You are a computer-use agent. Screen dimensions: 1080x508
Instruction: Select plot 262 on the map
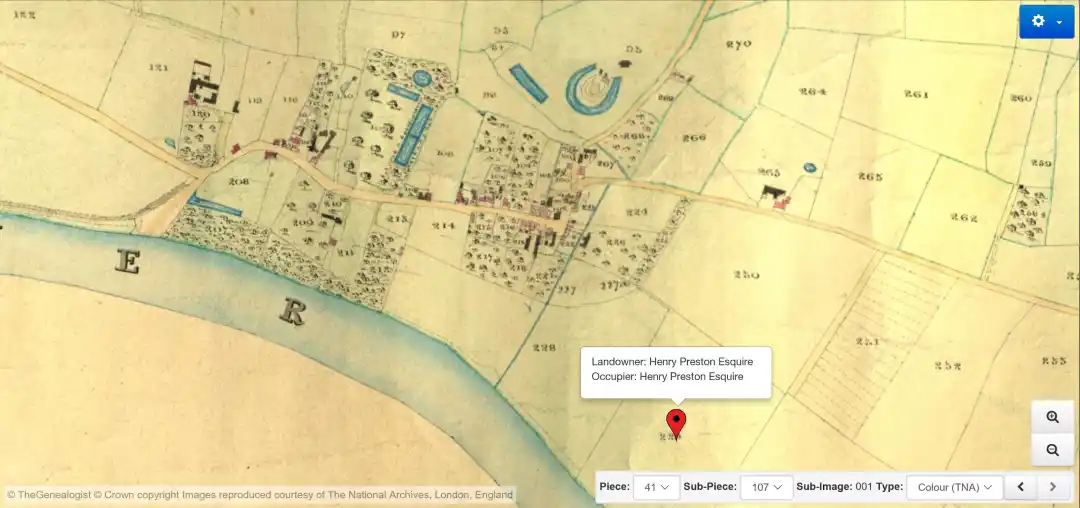pos(963,218)
